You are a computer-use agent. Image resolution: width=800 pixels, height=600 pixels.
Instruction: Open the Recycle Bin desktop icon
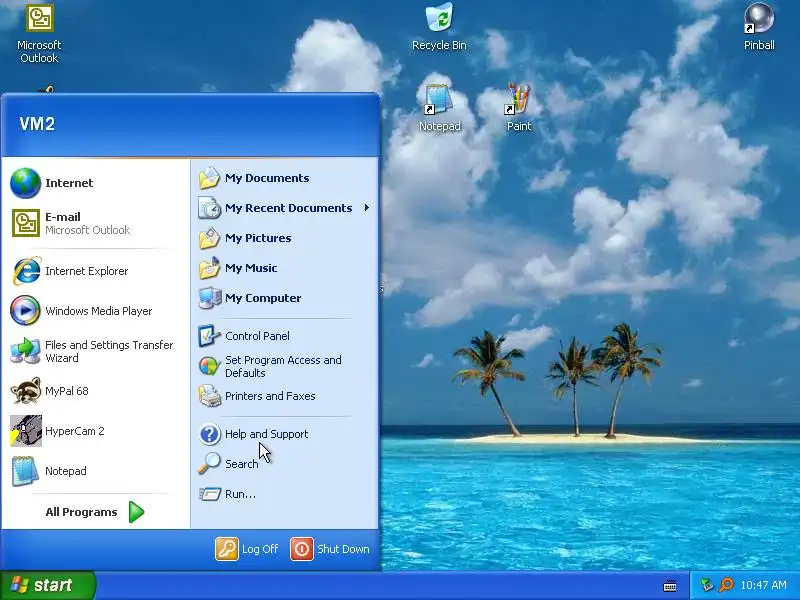coord(439,27)
